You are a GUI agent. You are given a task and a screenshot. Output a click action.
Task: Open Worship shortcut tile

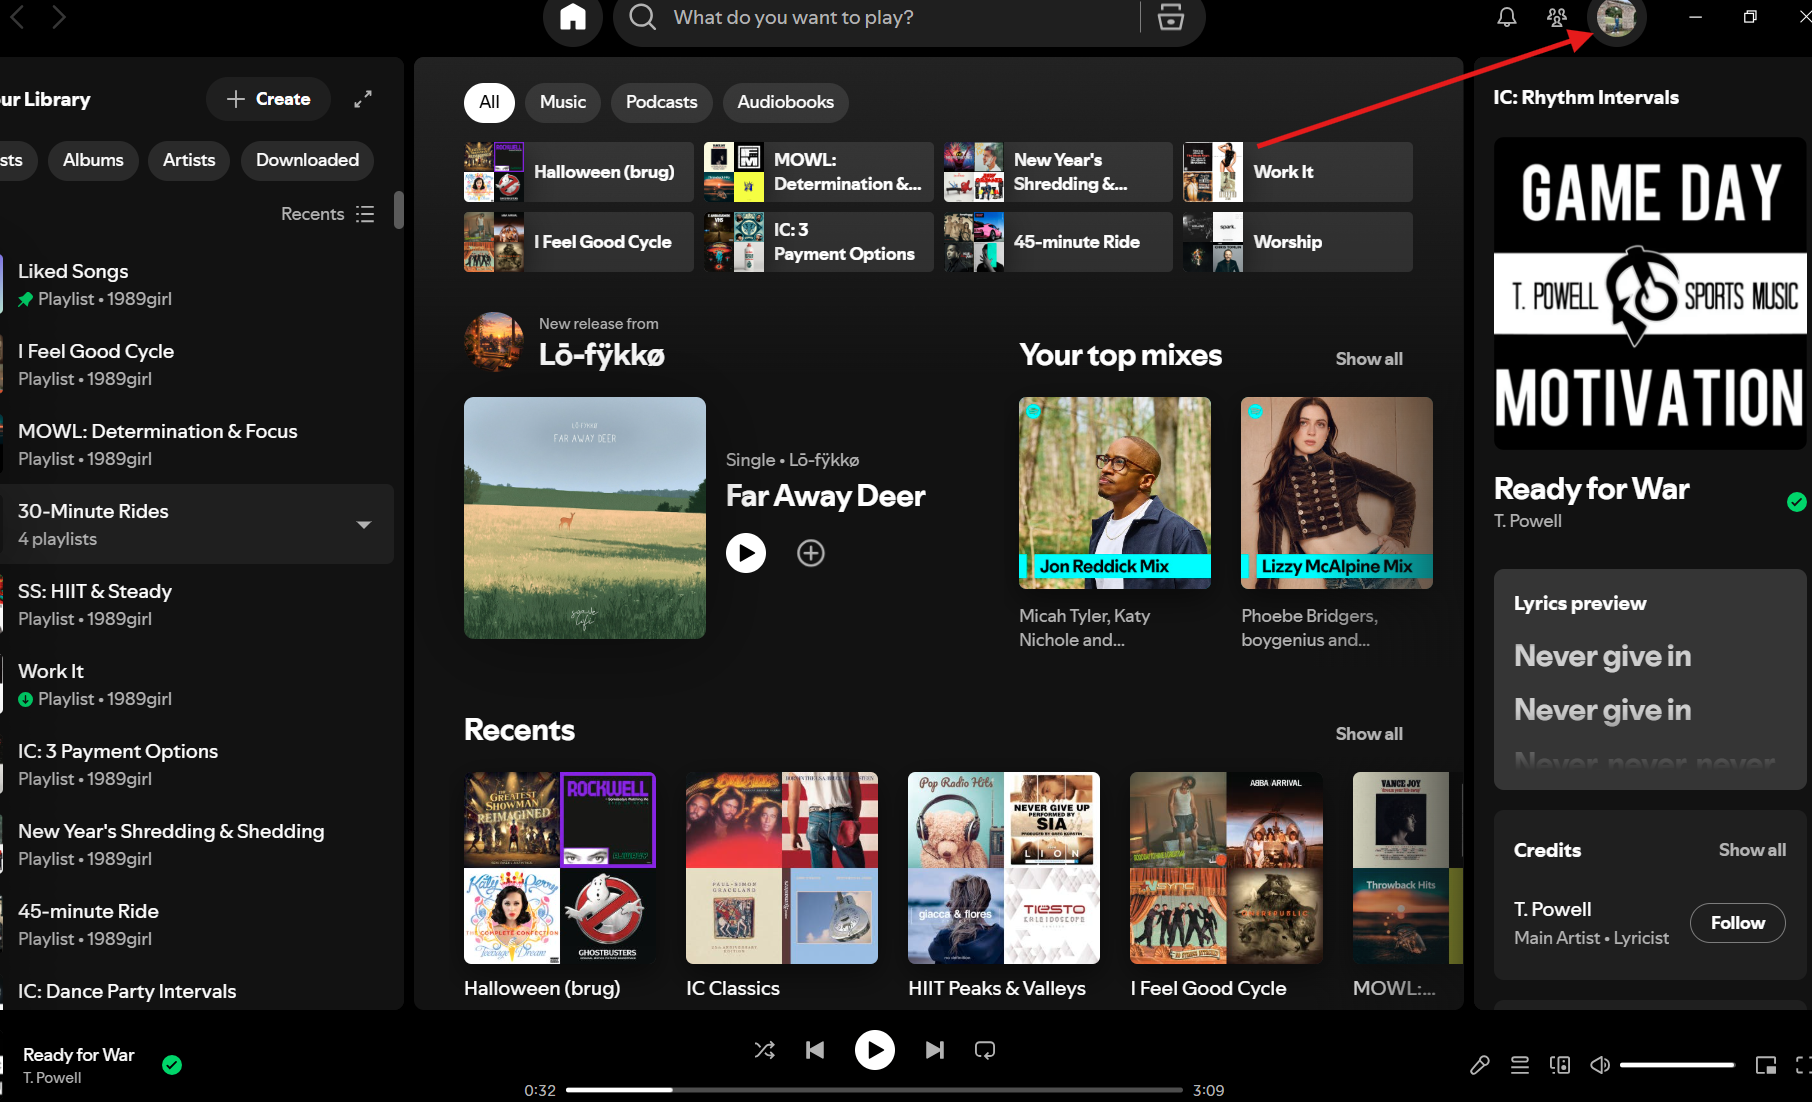click(x=1298, y=242)
